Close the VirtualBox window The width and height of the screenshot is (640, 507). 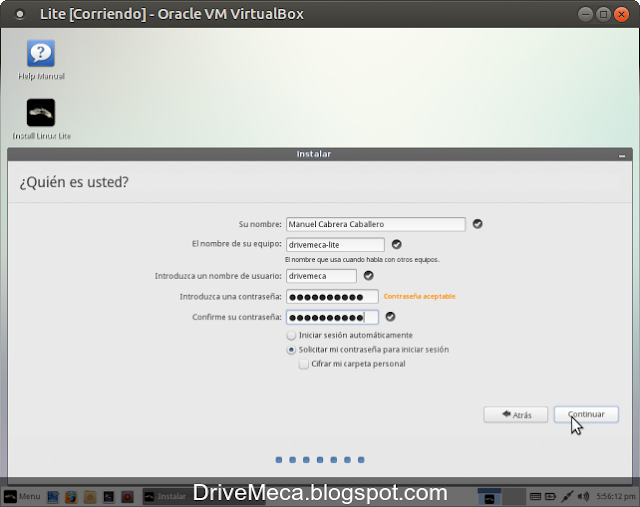[621, 14]
